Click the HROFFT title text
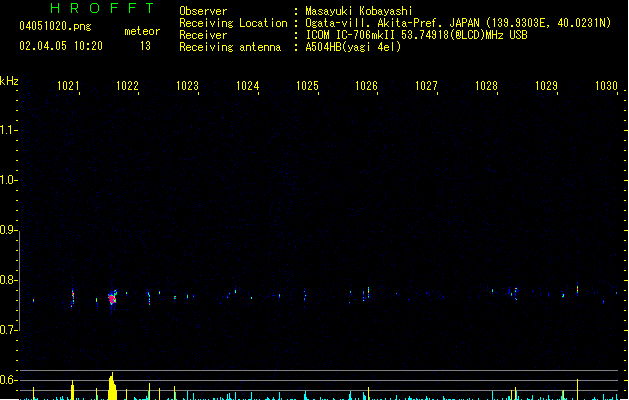Screen dimensions: 629x400 pos(102,8)
